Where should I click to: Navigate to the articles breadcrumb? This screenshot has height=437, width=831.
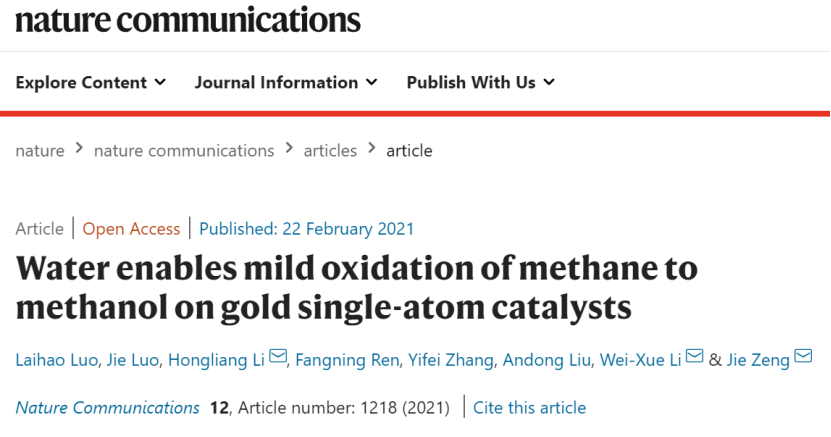pos(330,151)
